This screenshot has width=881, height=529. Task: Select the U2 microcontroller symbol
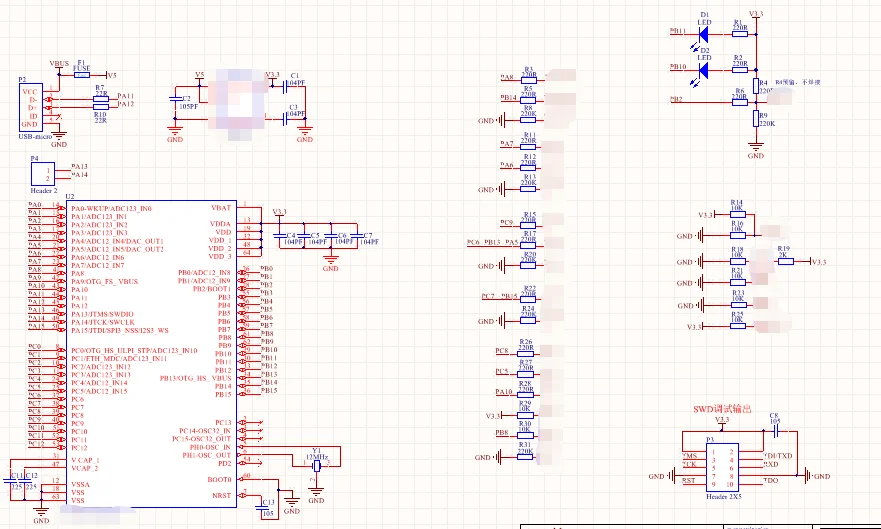point(151,354)
